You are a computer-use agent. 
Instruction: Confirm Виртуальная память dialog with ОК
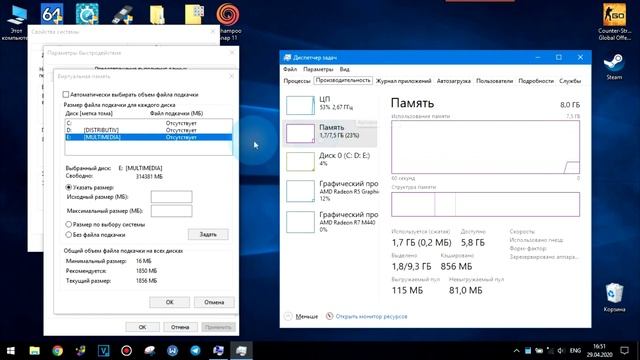(169, 302)
